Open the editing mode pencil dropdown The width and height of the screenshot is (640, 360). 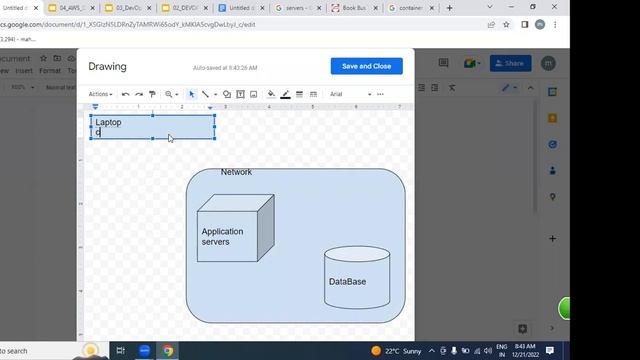[x=509, y=88]
